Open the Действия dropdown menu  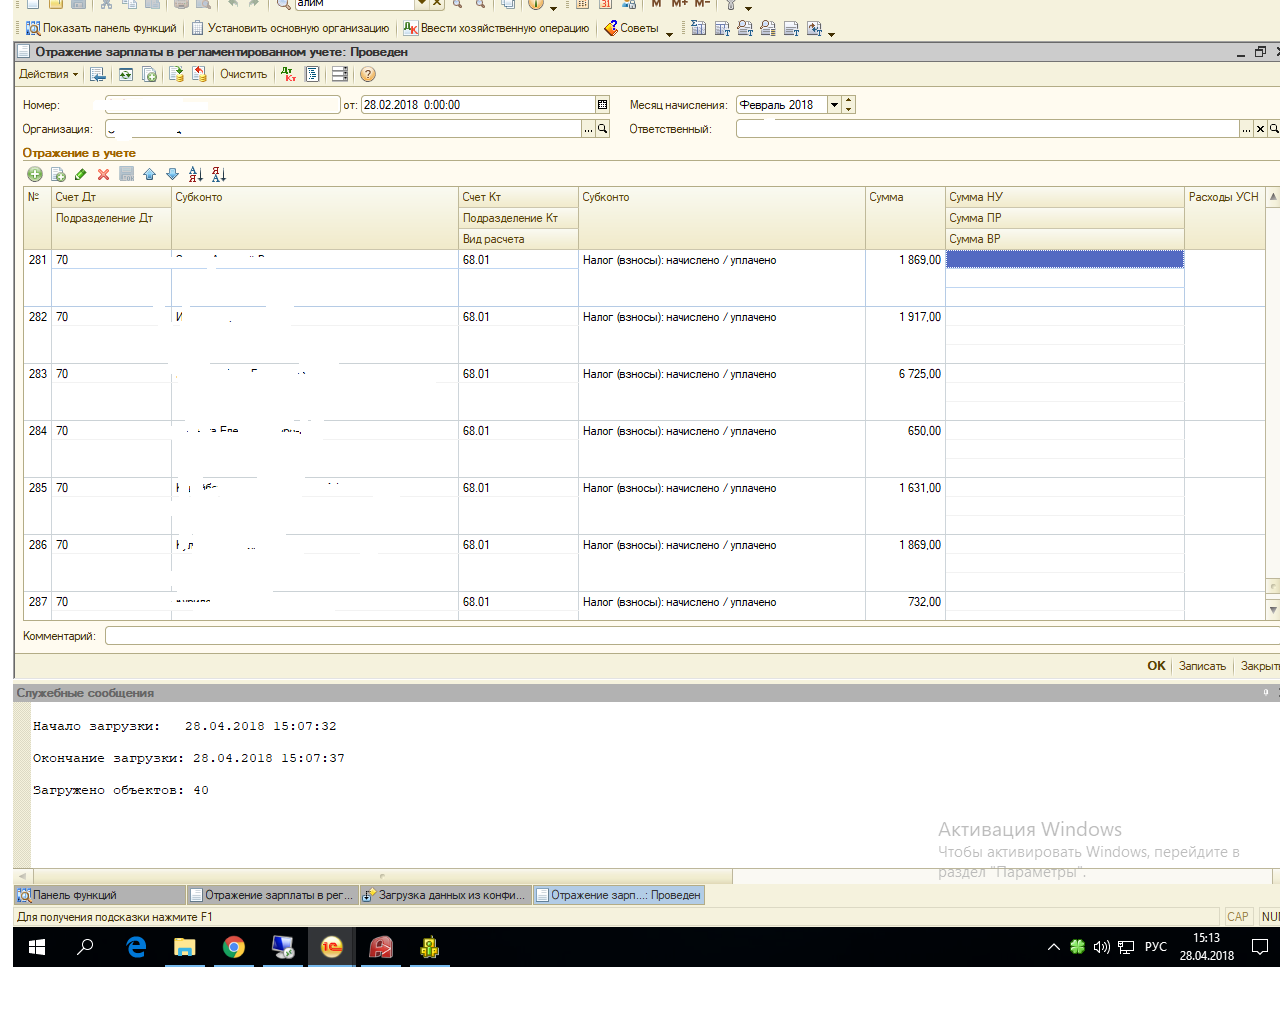point(48,74)
